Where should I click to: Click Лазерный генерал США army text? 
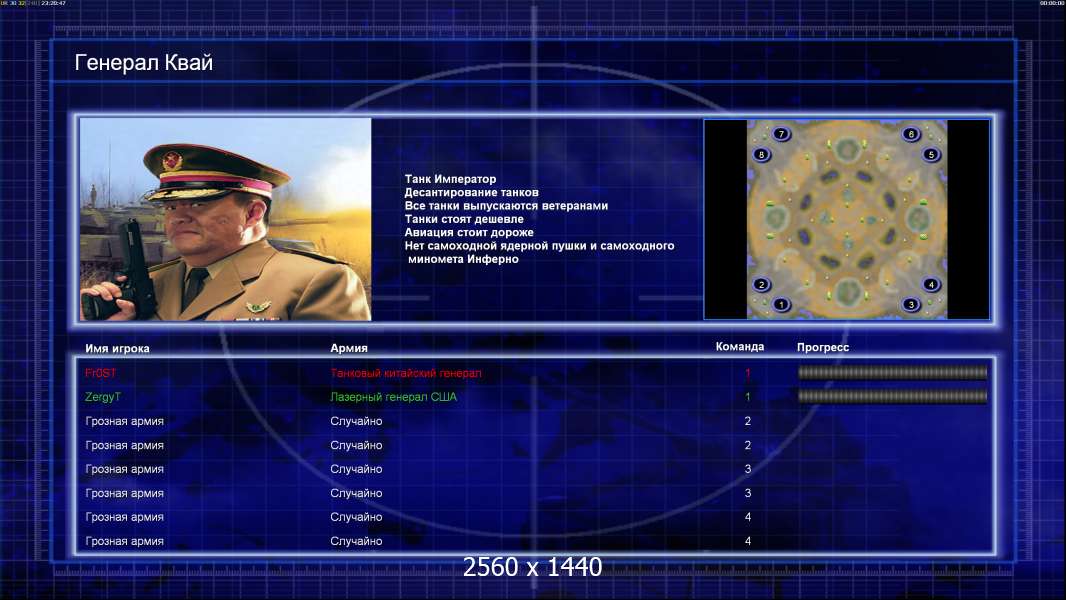coord(394,397)
